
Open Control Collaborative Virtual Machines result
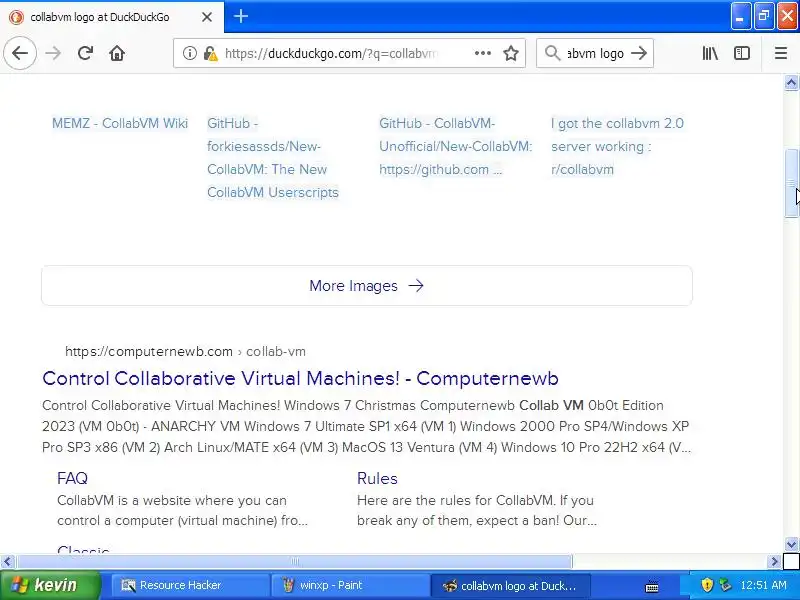tap(300, 379)
